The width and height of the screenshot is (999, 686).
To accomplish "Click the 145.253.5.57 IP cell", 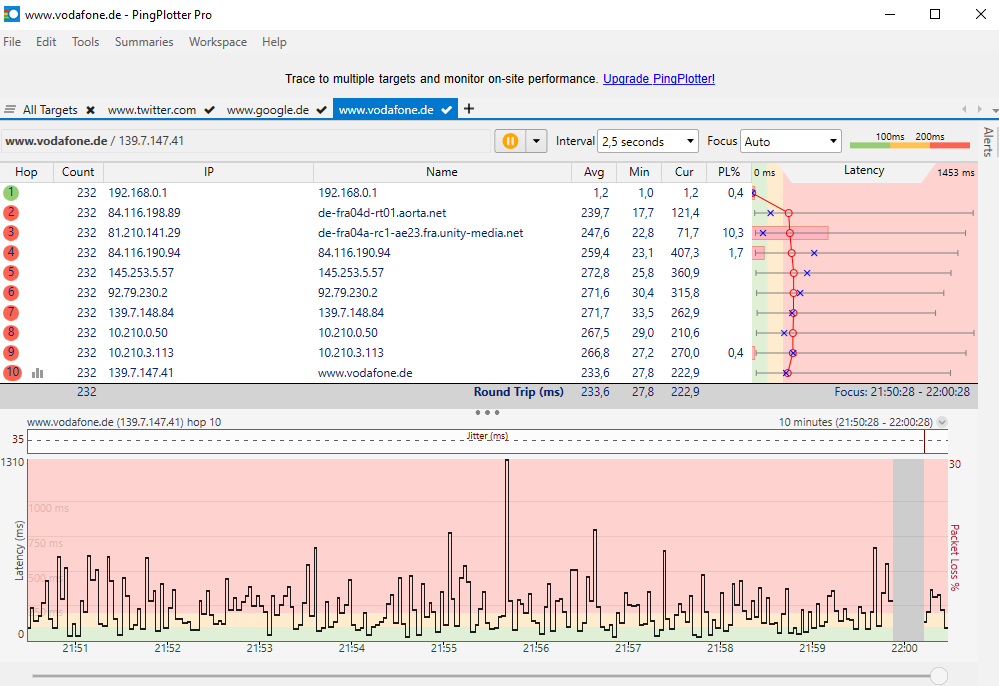I will (141, 273).
